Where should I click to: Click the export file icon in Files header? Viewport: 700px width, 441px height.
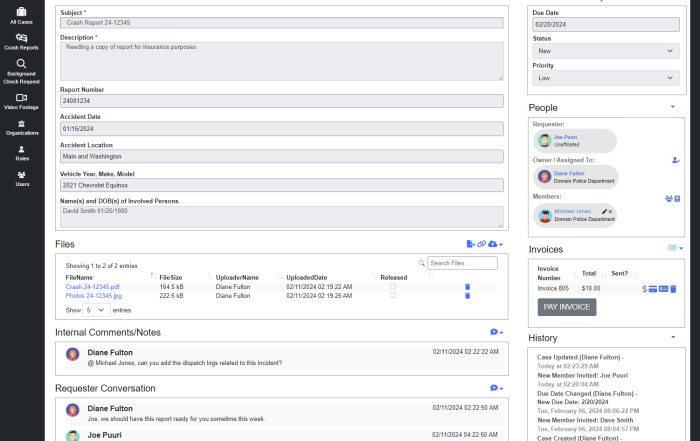click(470, 244)
